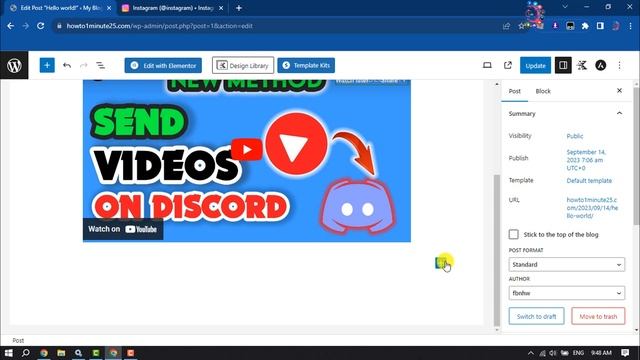Screen dimensions: 640x360
Task: Redo the last undone change
Action: point(84,65)
